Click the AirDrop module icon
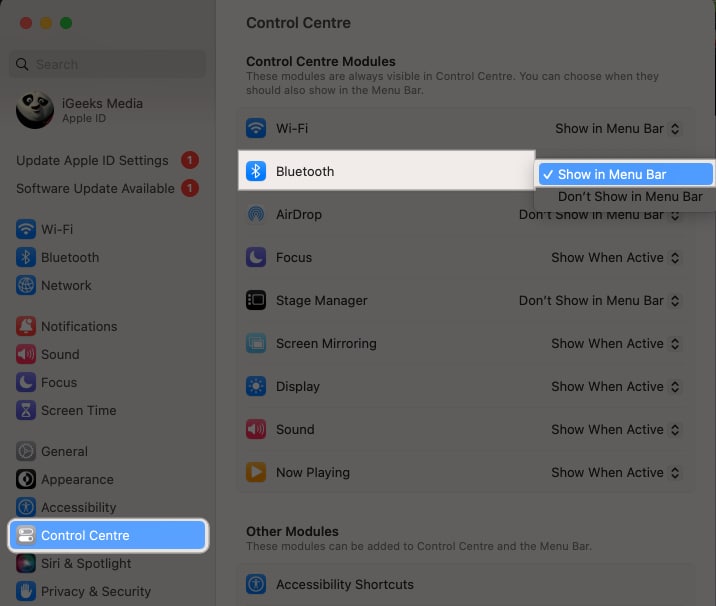Screen dimensions: 716x606 (x=256, y=214)
